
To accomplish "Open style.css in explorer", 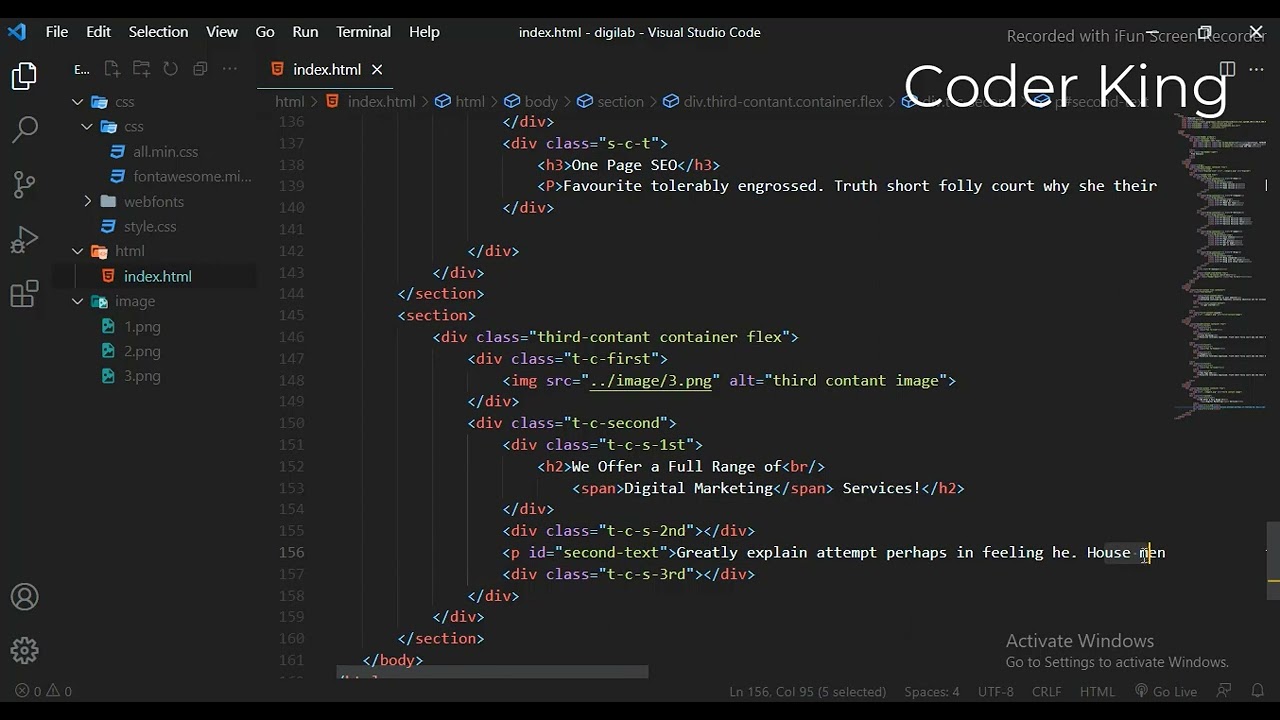I will click(x=150, y=227).
